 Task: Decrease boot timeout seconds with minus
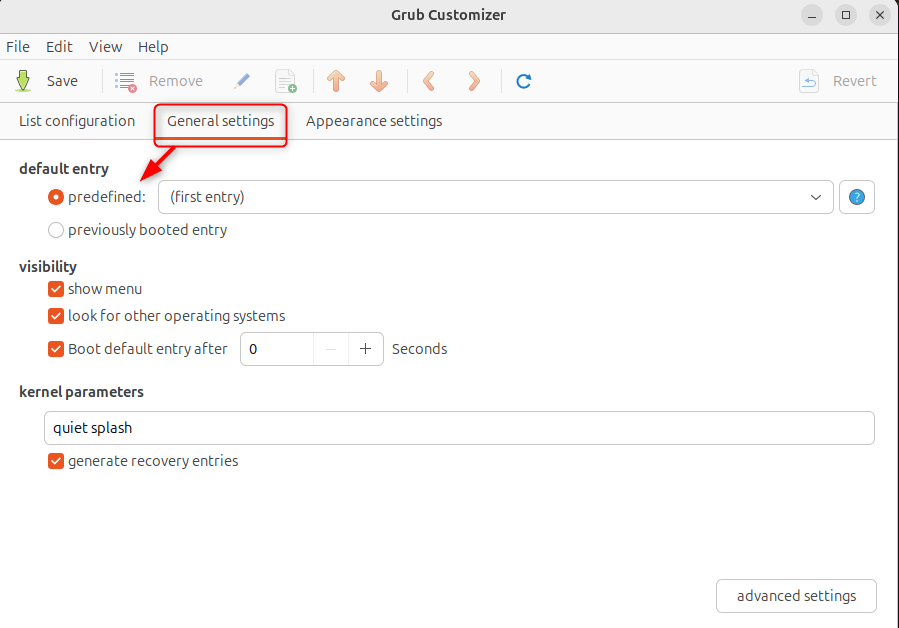click(x=331, y=349)
